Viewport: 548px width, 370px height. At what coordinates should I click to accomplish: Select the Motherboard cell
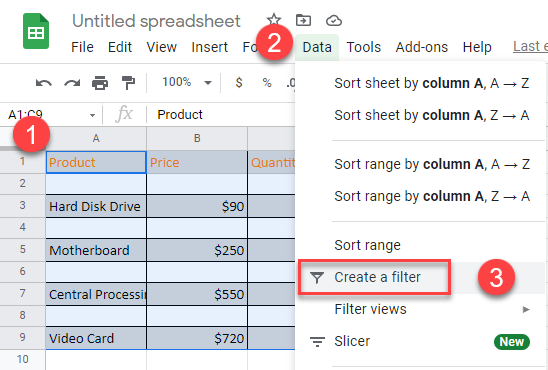pos(96,250)
